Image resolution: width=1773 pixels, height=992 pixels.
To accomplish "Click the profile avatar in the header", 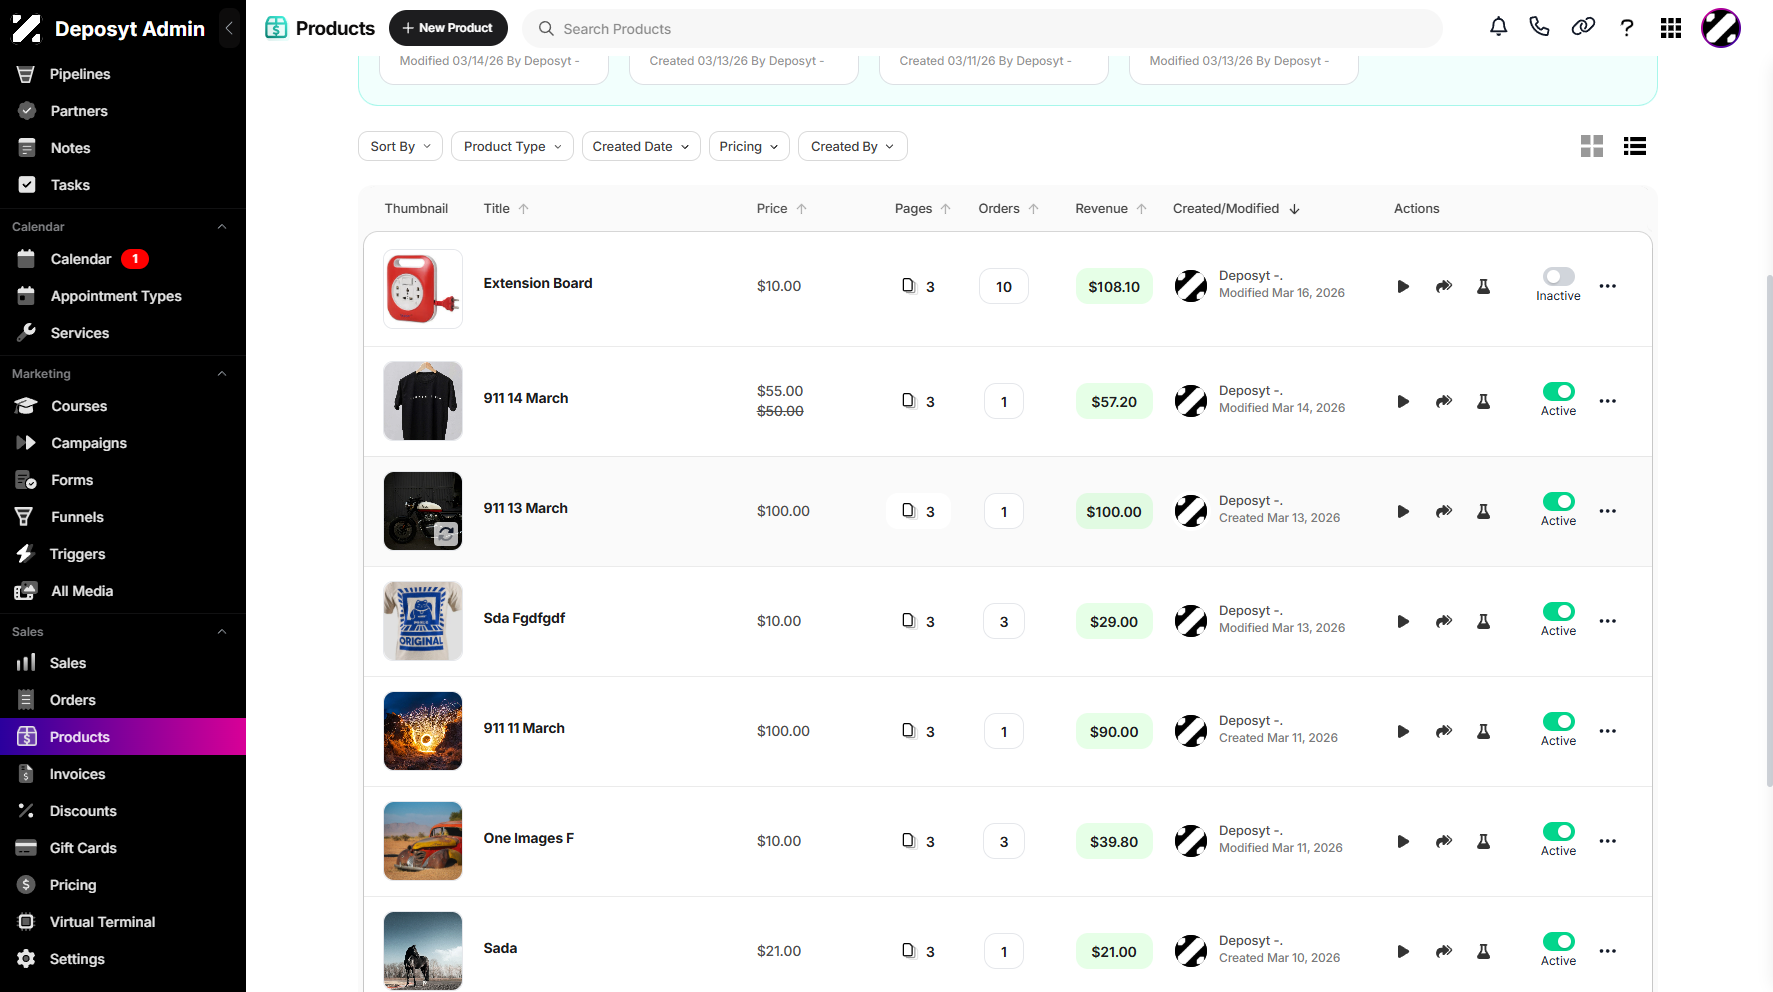I will pyautogui.click(x=1721, y=28).
